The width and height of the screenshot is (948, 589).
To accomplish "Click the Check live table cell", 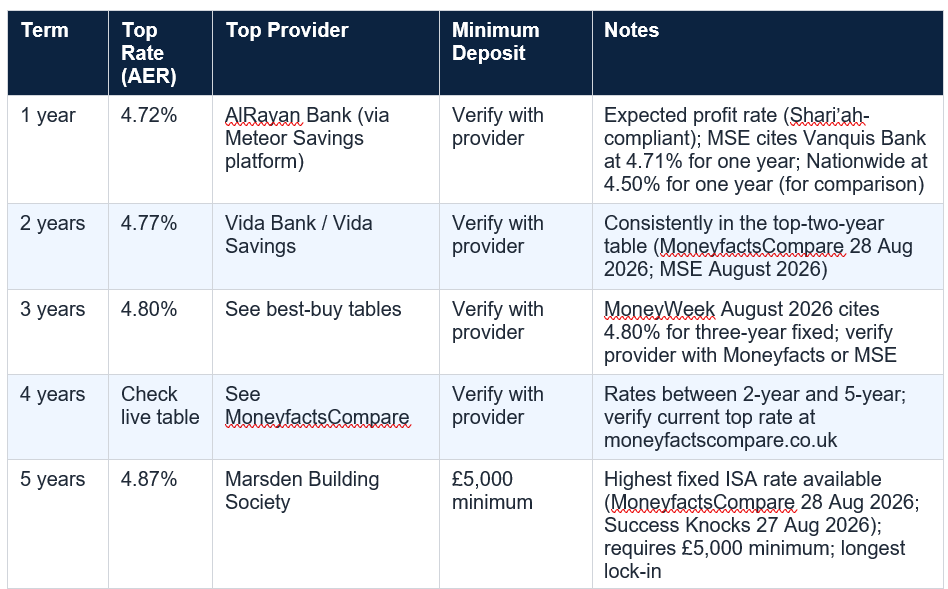I will (160, 417).
